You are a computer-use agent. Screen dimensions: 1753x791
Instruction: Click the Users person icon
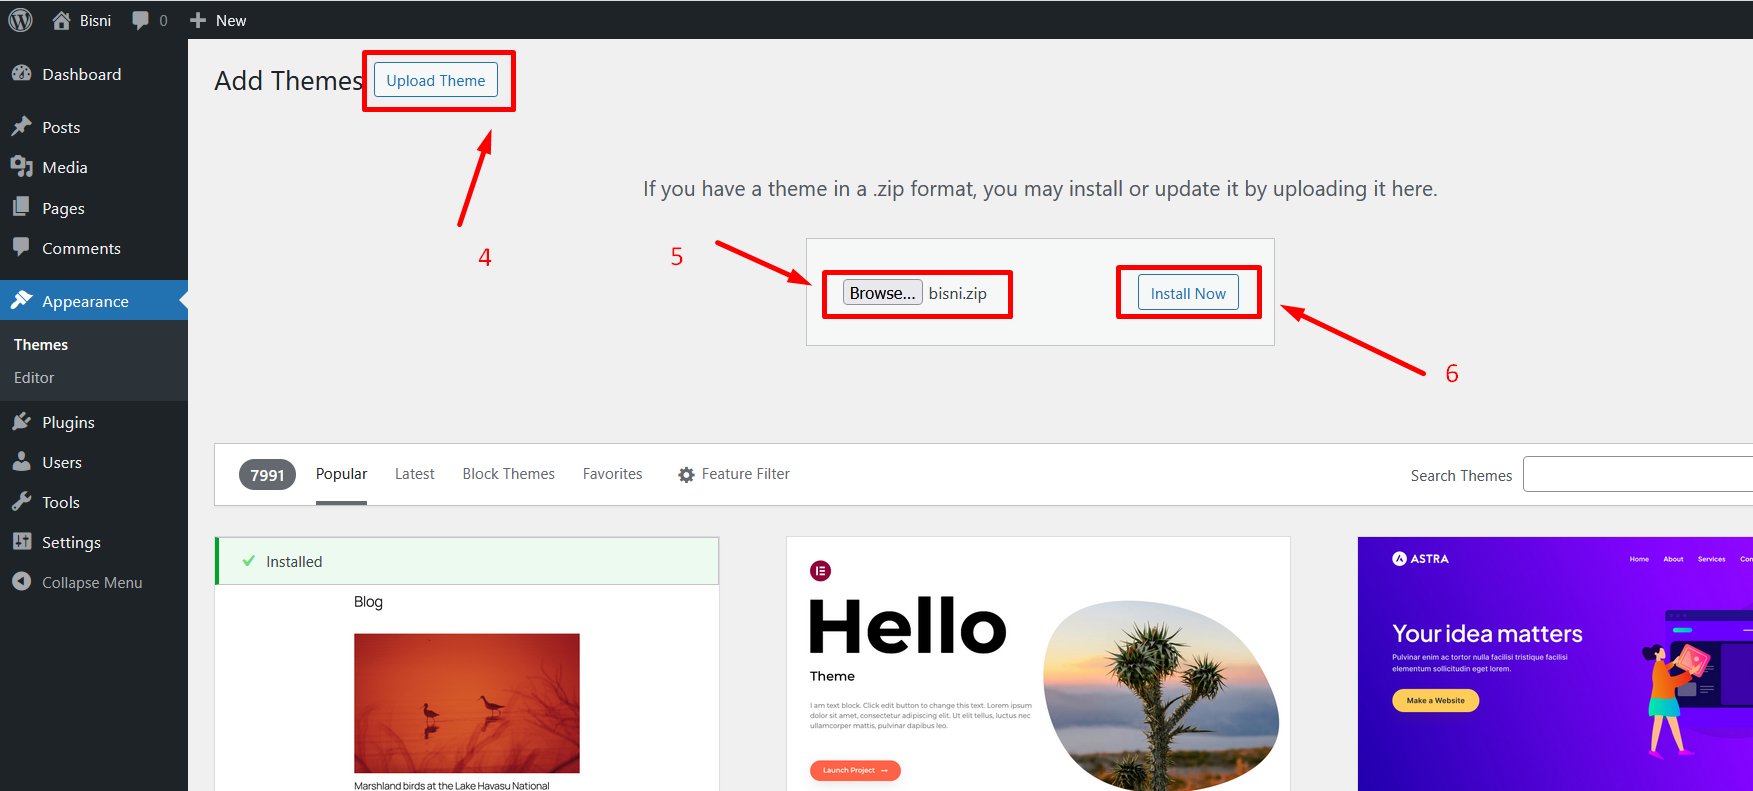coord(21,461)
